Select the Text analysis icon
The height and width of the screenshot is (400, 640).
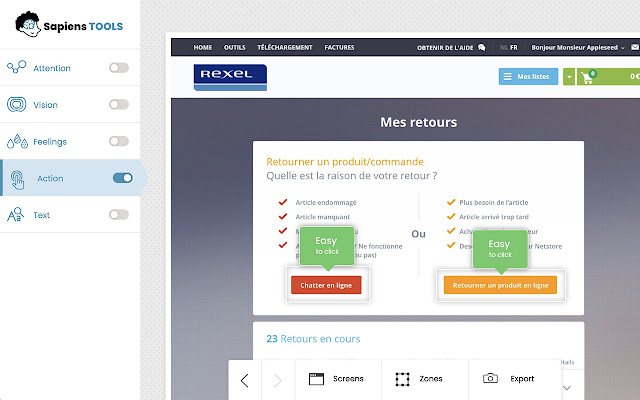16,214
